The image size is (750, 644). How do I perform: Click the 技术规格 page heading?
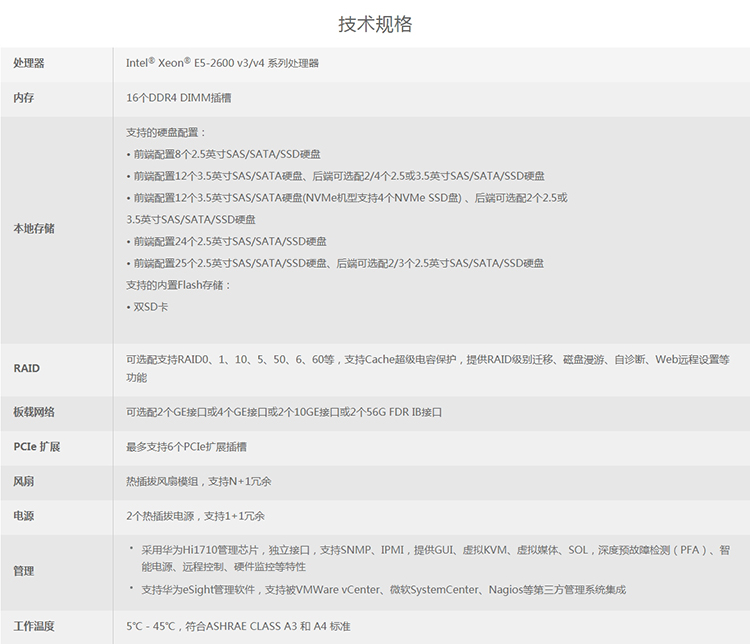pos(375,24)
